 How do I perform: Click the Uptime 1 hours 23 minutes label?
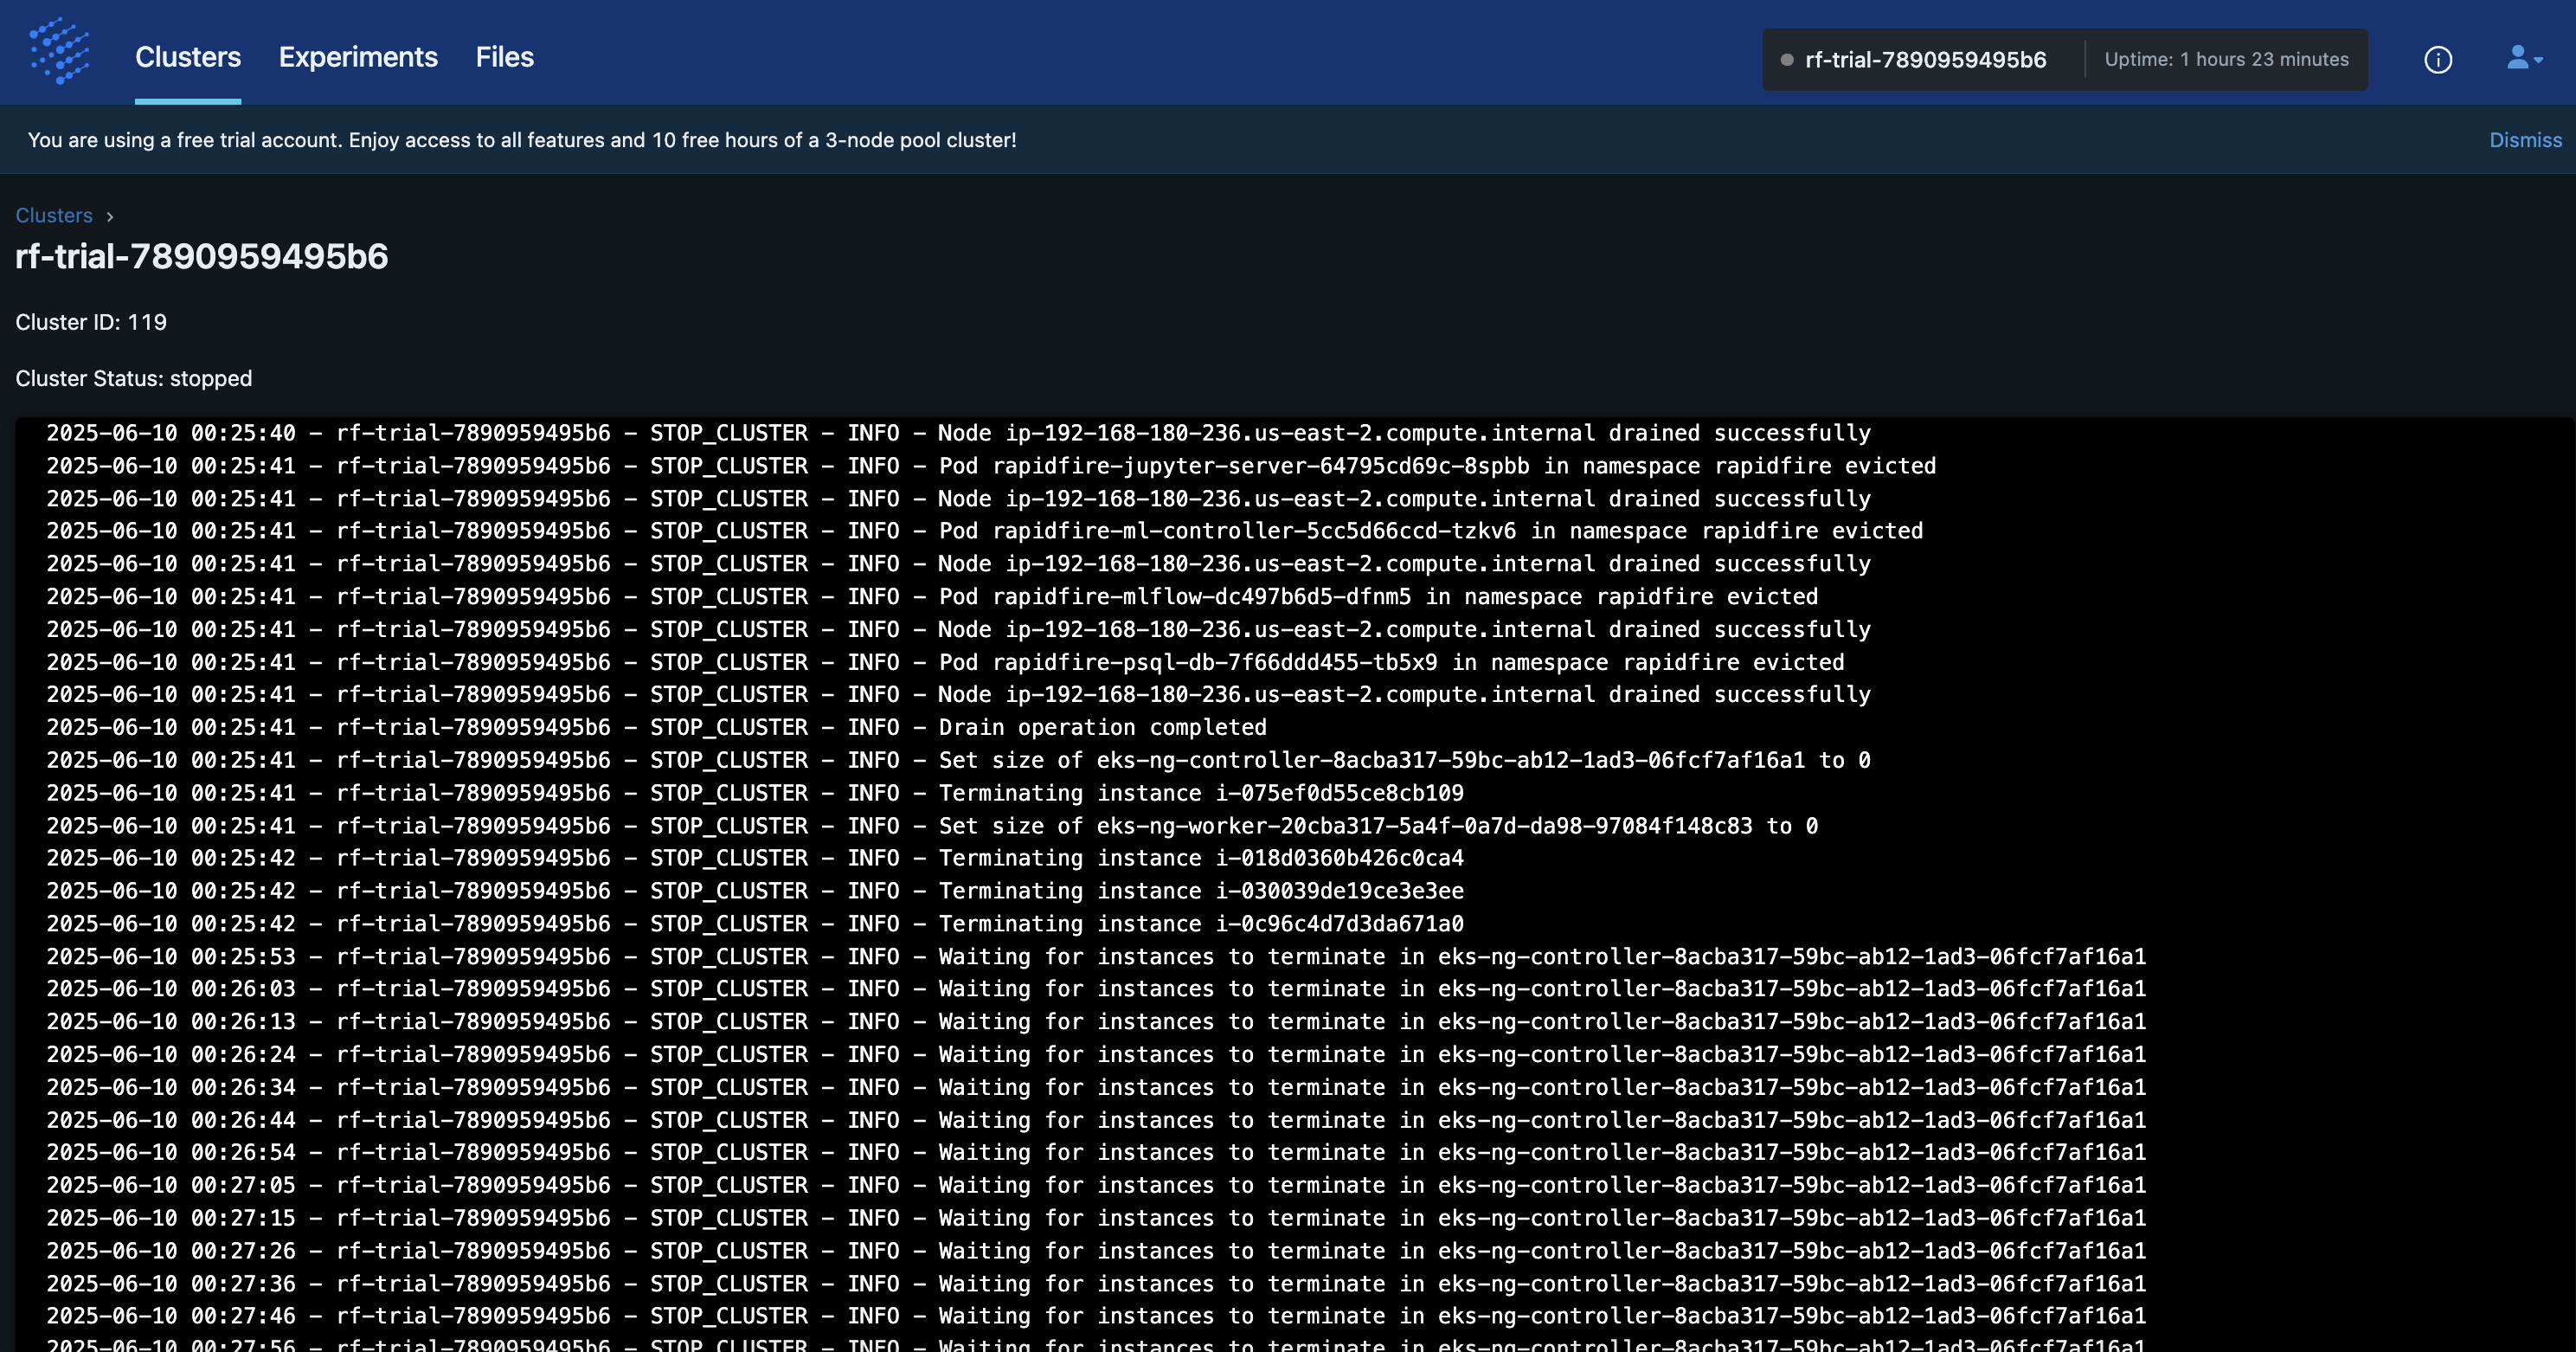tap(2226, 59)
